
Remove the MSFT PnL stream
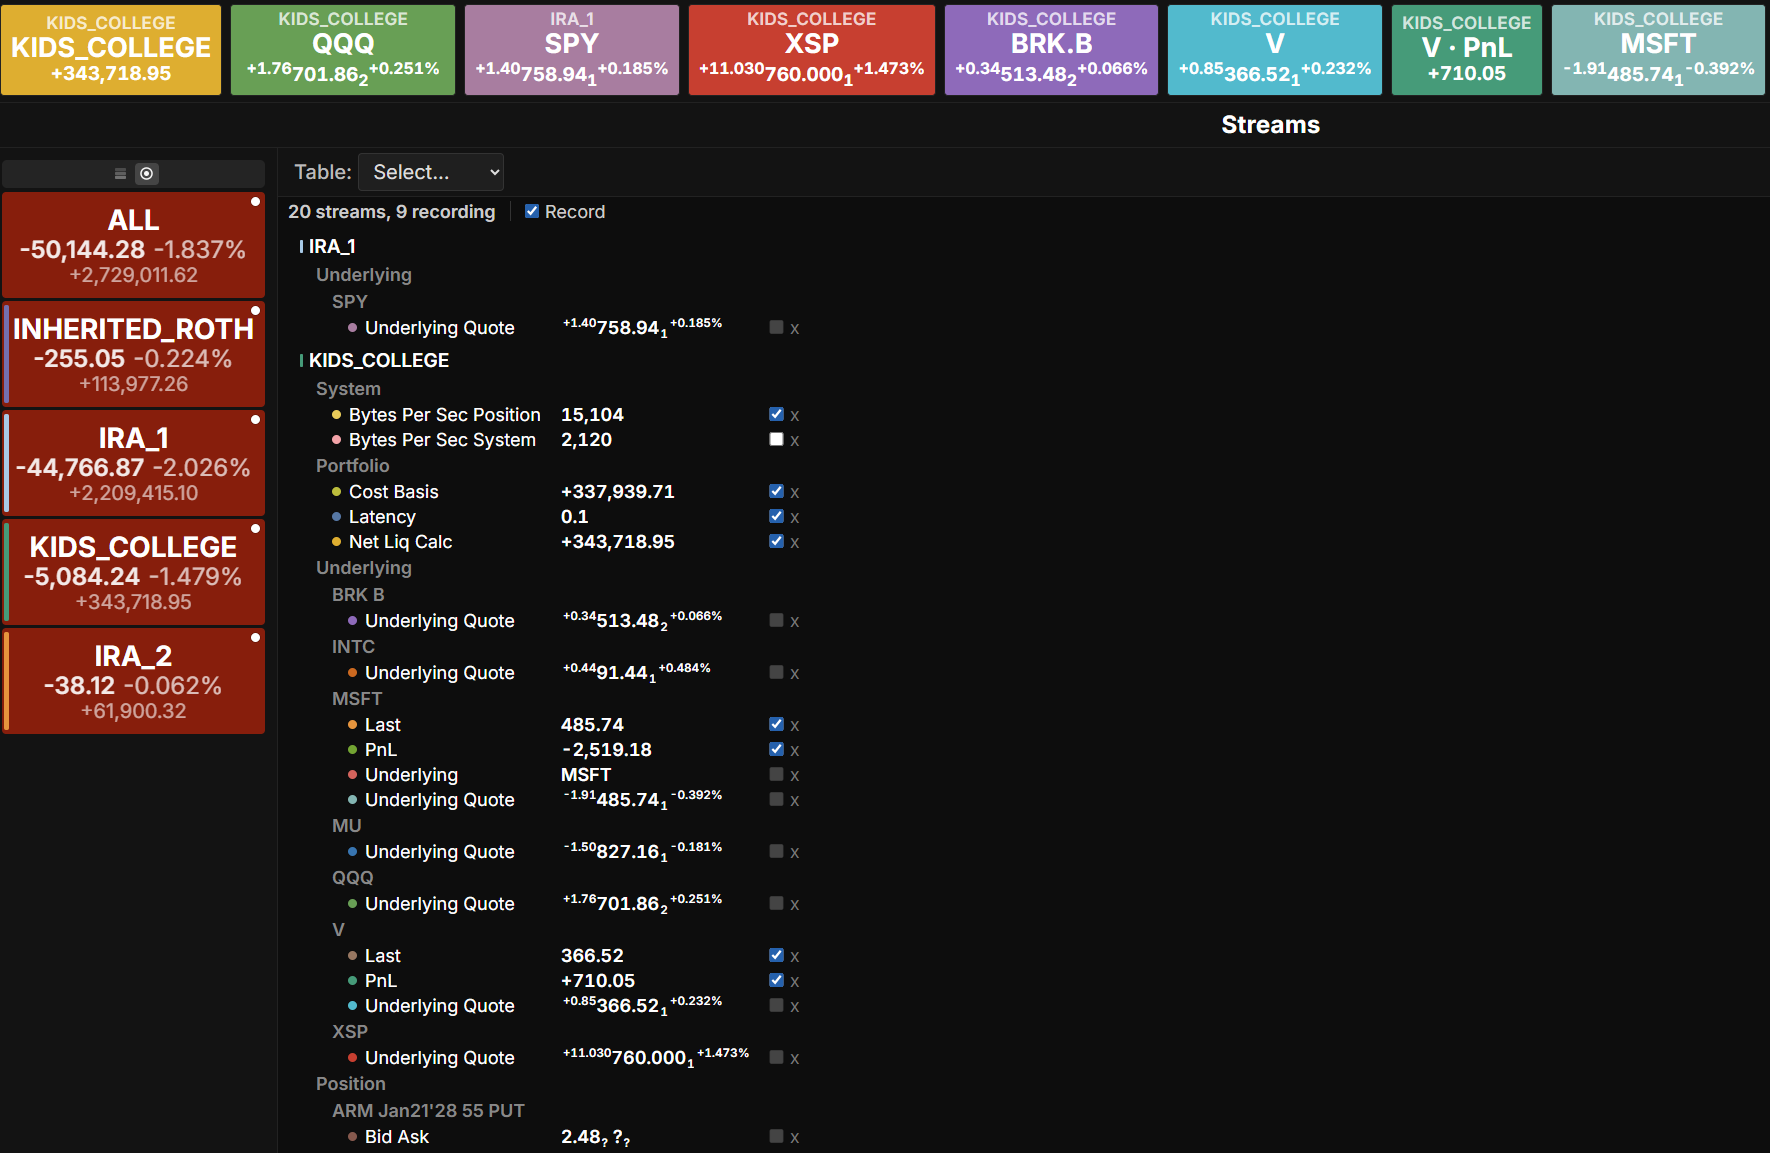pyautogui.click(x=795, y=751)
